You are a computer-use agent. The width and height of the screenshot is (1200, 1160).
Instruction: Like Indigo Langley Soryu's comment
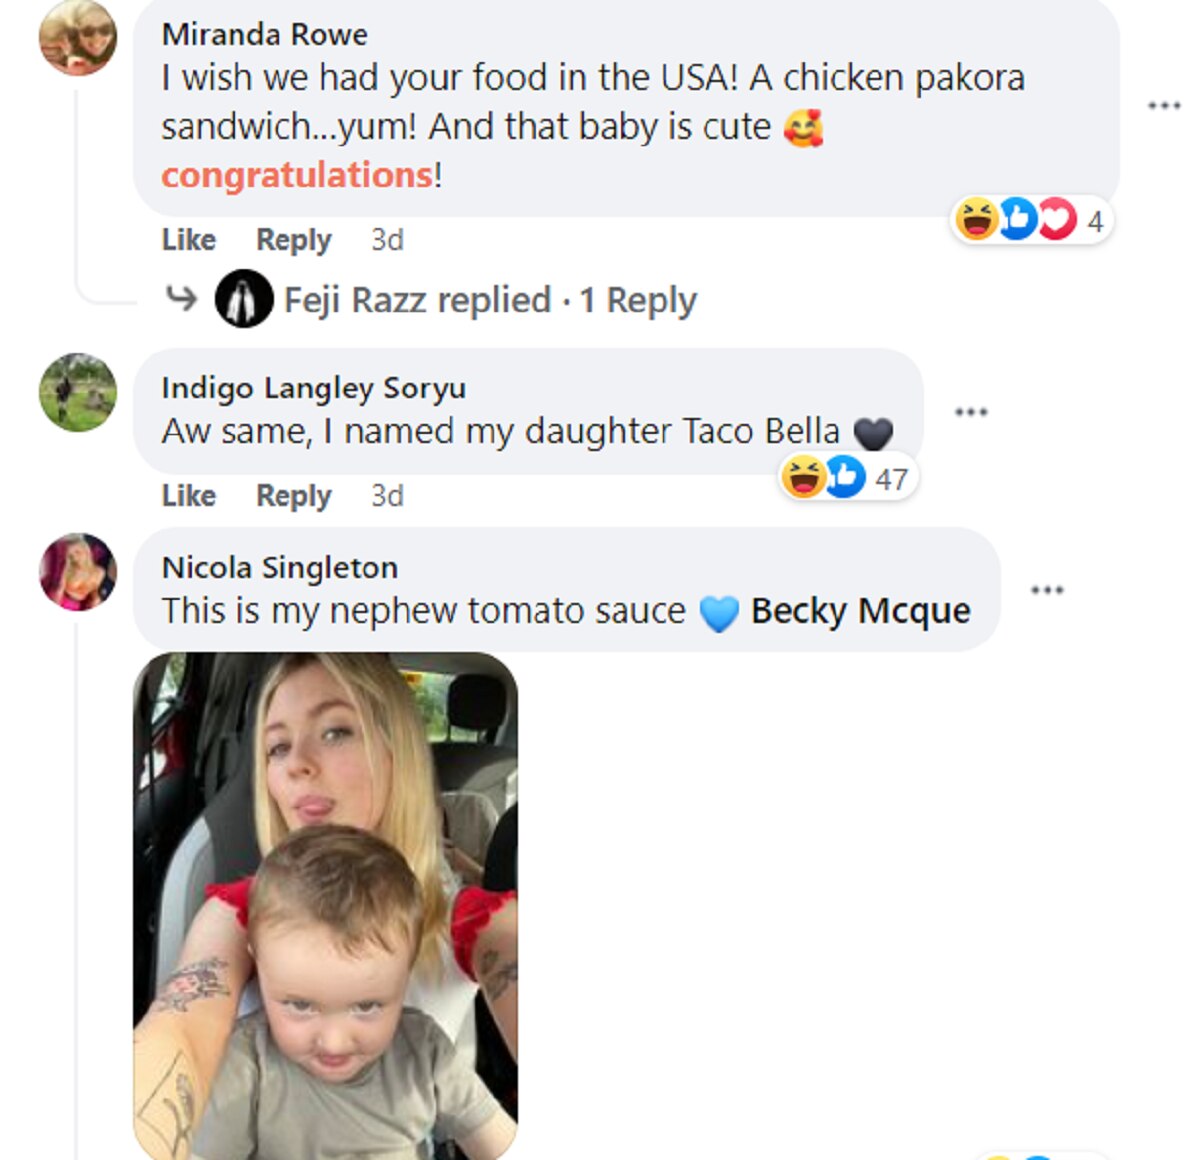pyautogui.click(x=188, y=496)
